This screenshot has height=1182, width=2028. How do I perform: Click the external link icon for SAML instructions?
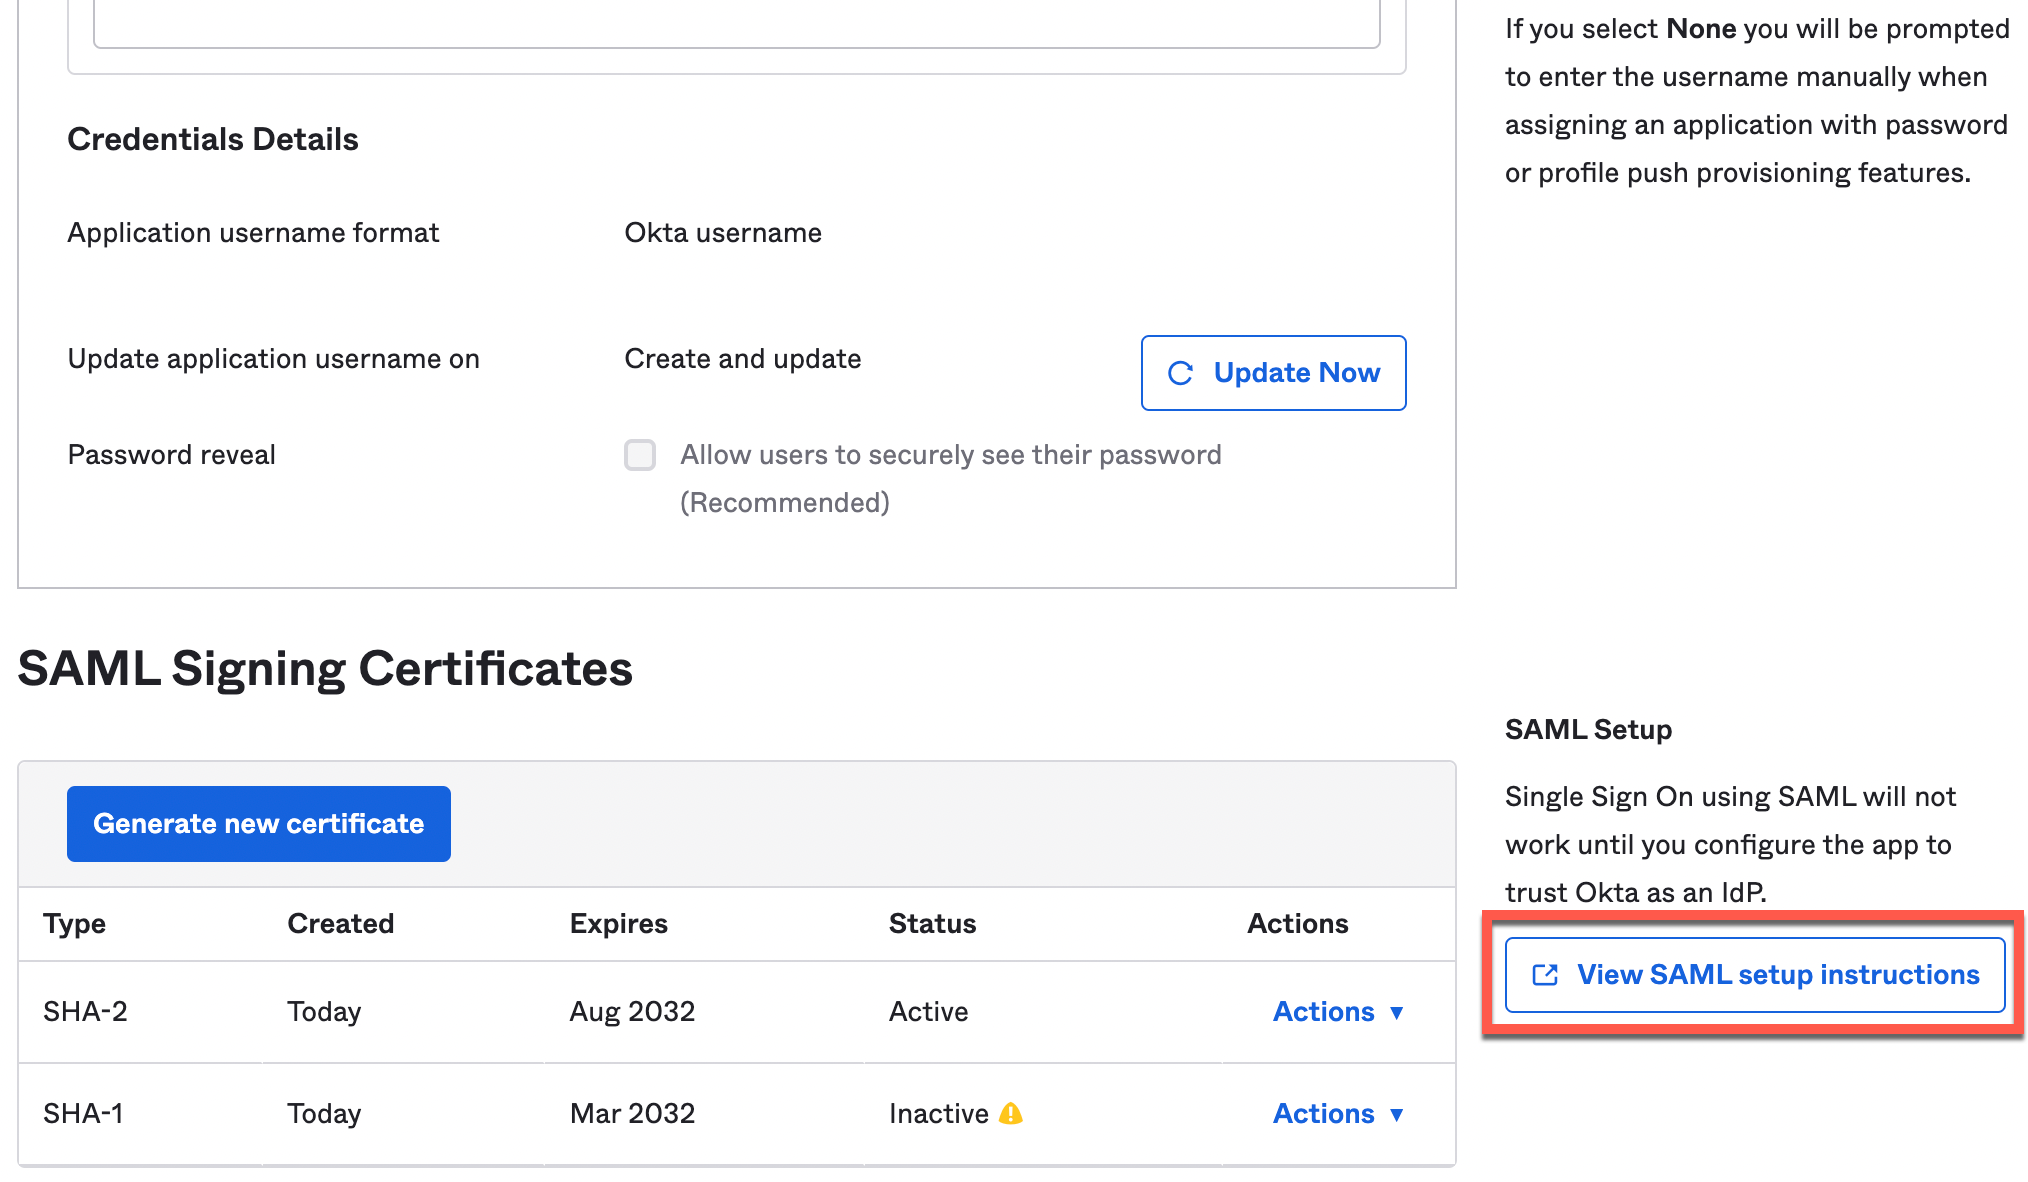tap(1545, 975)
